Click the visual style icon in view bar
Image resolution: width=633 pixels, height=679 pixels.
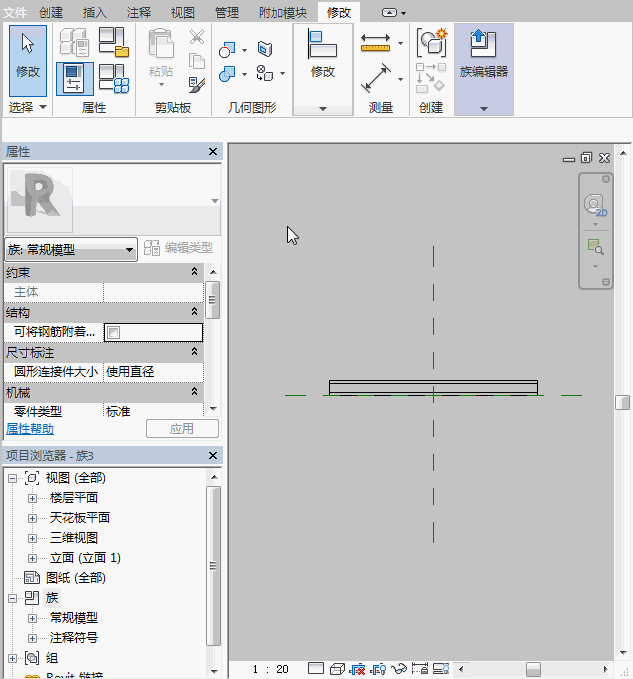337,668
